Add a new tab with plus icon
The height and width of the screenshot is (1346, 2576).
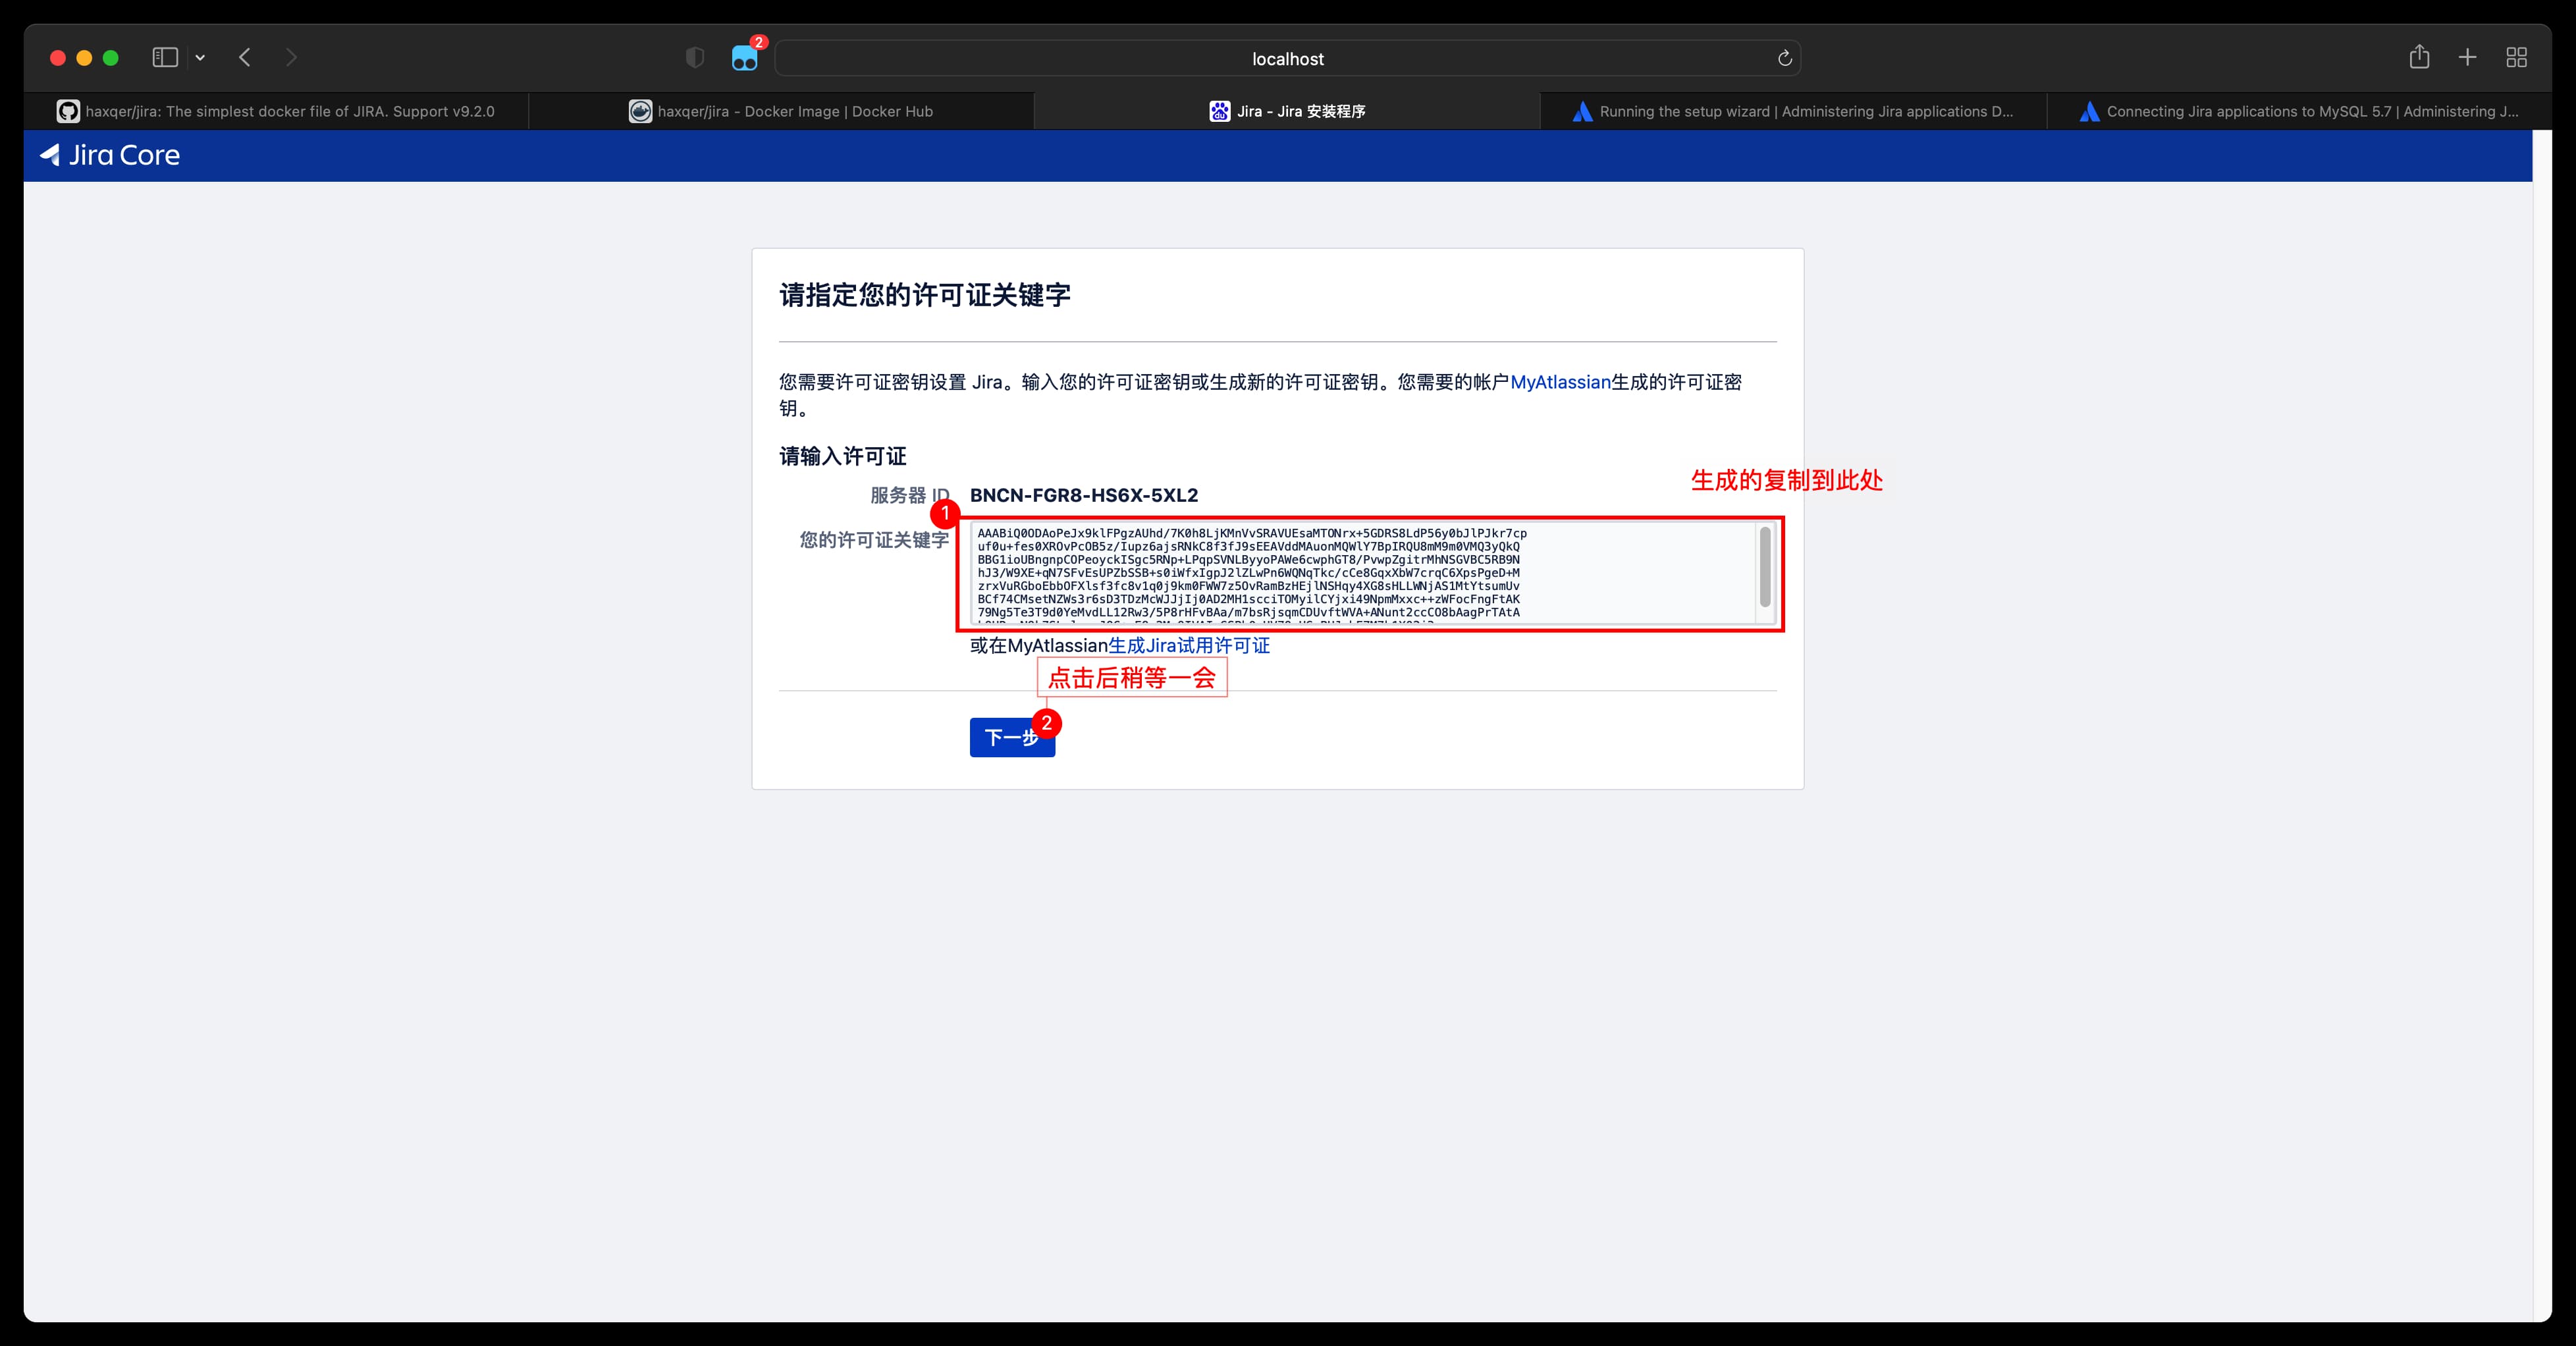[x=2467, y=58]
